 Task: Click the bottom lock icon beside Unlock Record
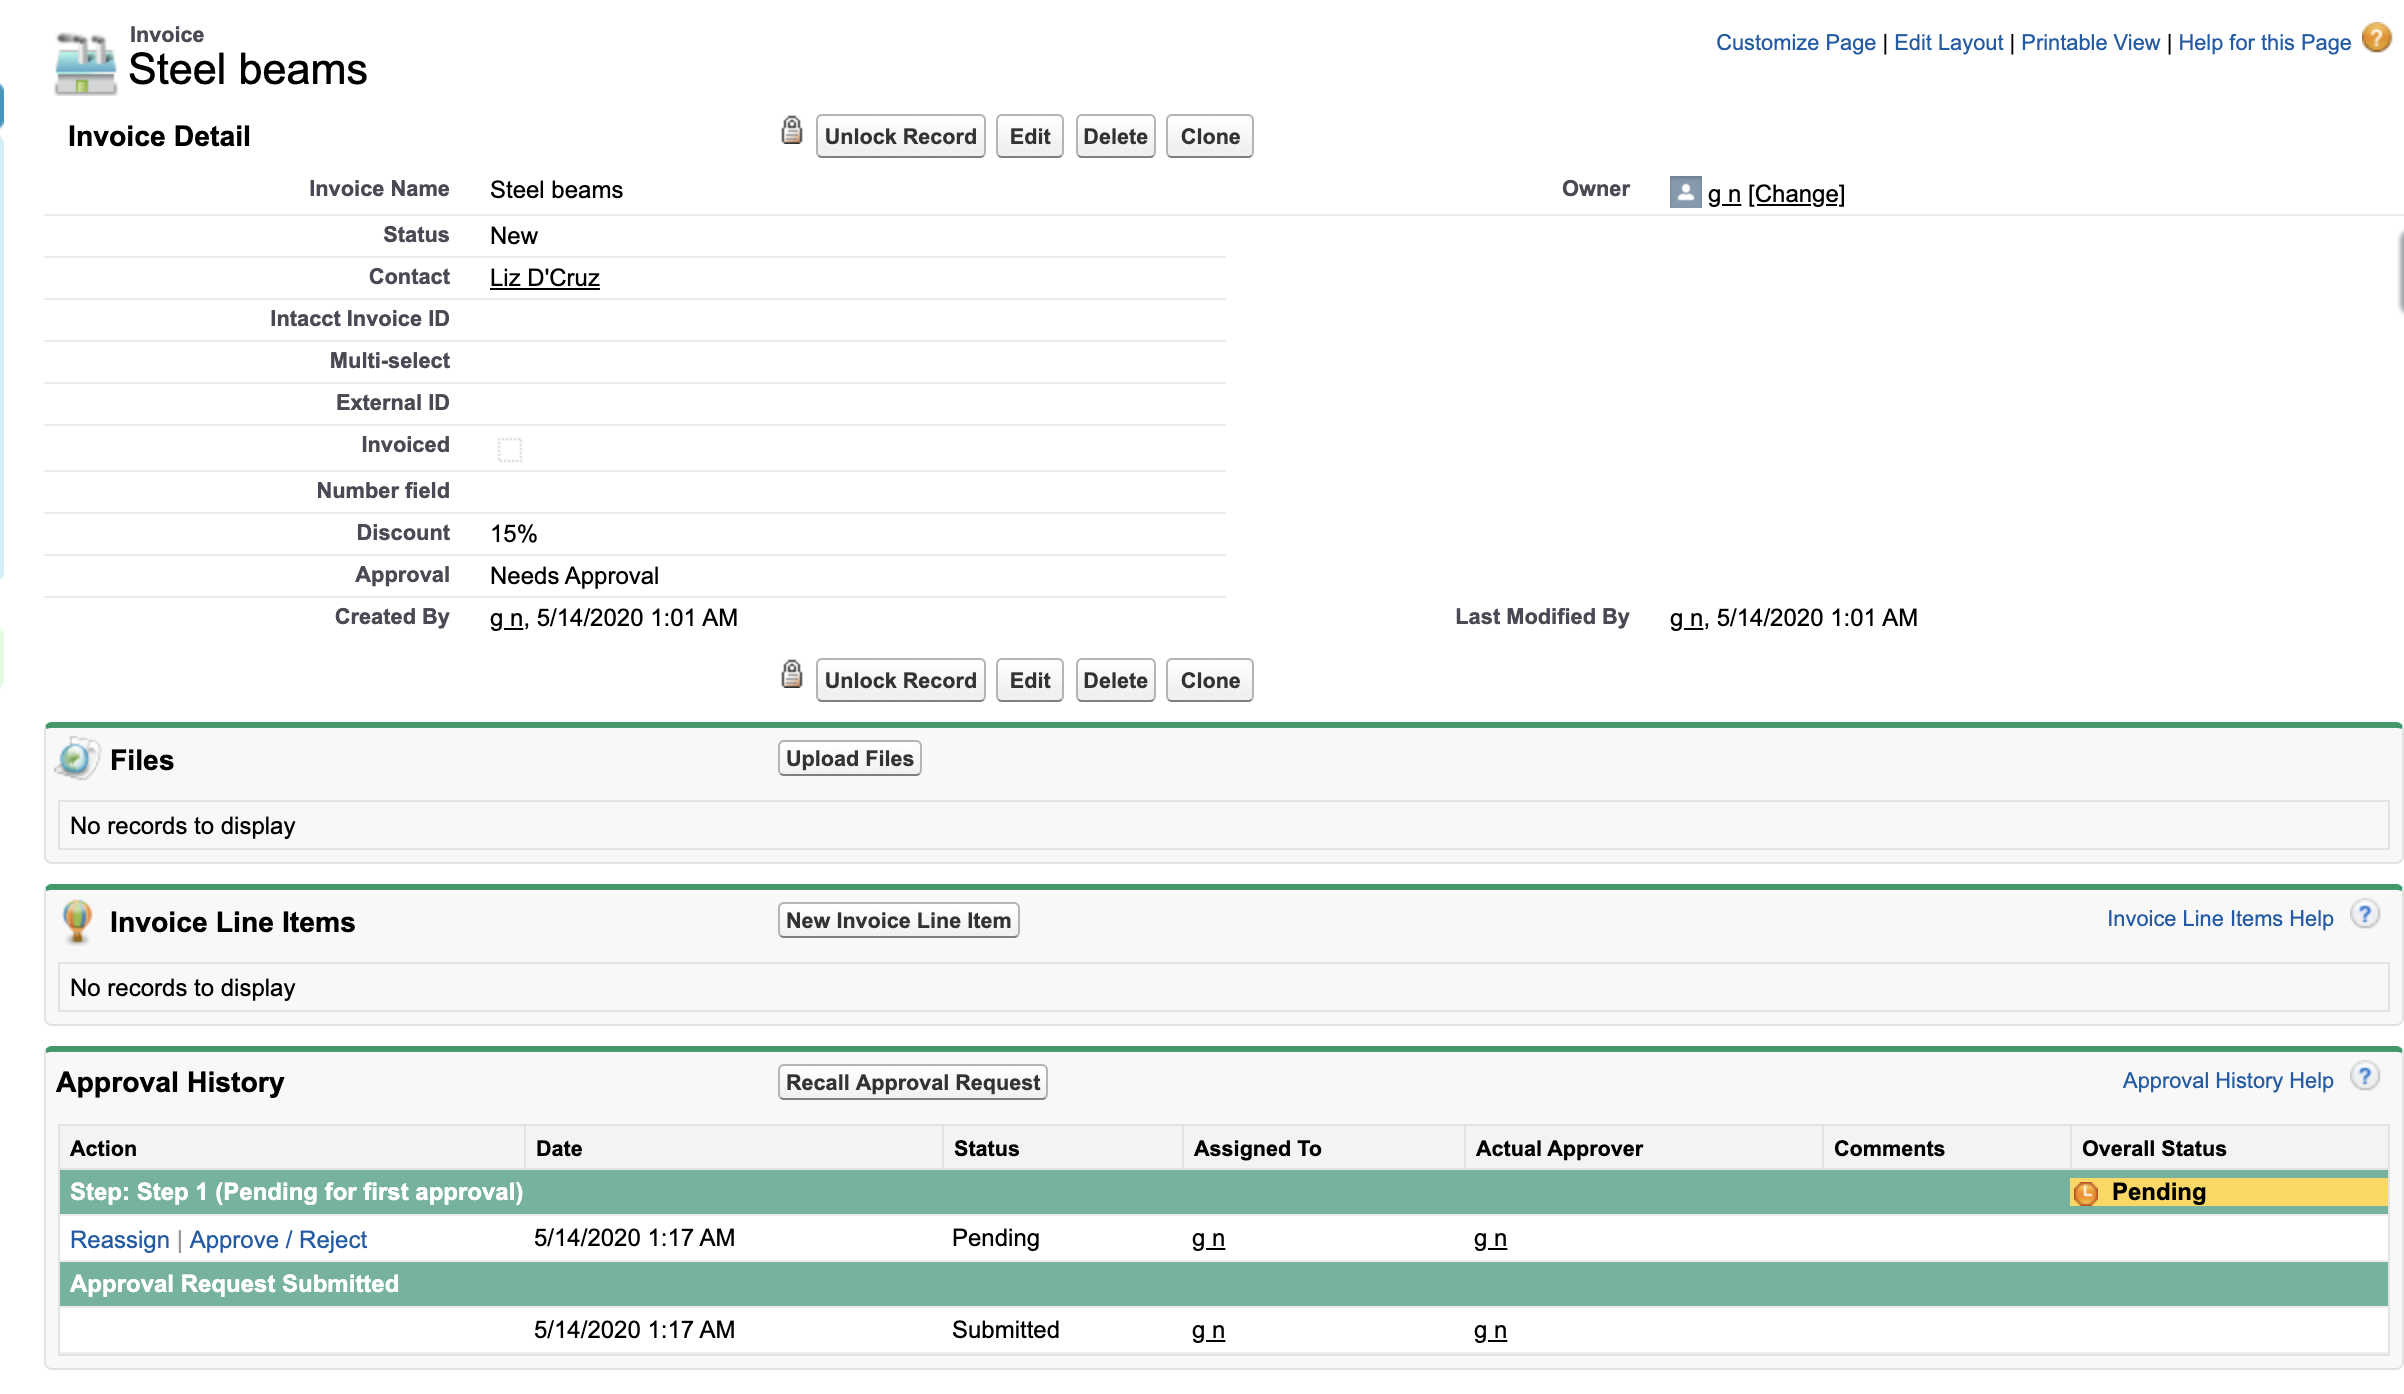[x=791, y=675]
